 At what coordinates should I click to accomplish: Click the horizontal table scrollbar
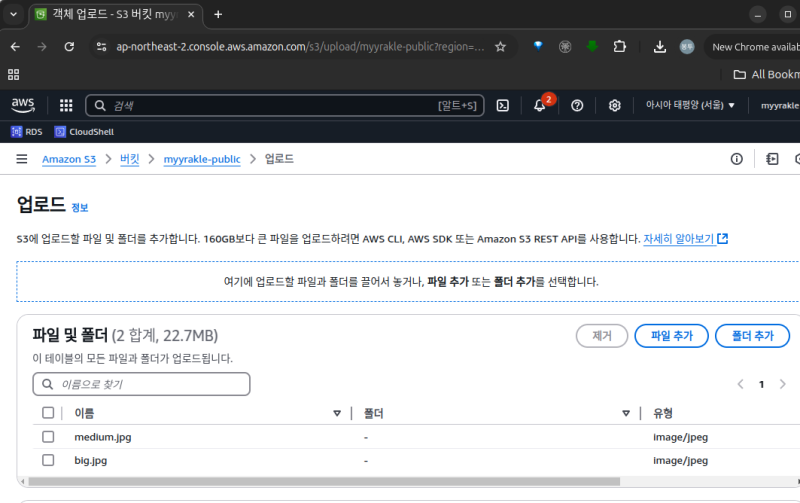324,482
